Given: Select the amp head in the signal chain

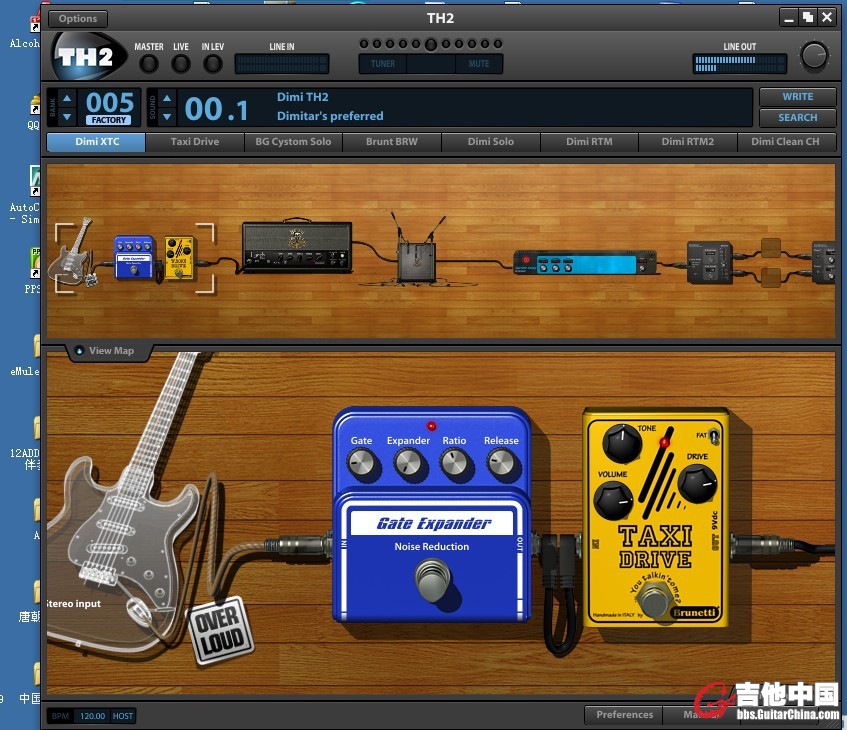Looking at the screenshot, I should (297, 247).
